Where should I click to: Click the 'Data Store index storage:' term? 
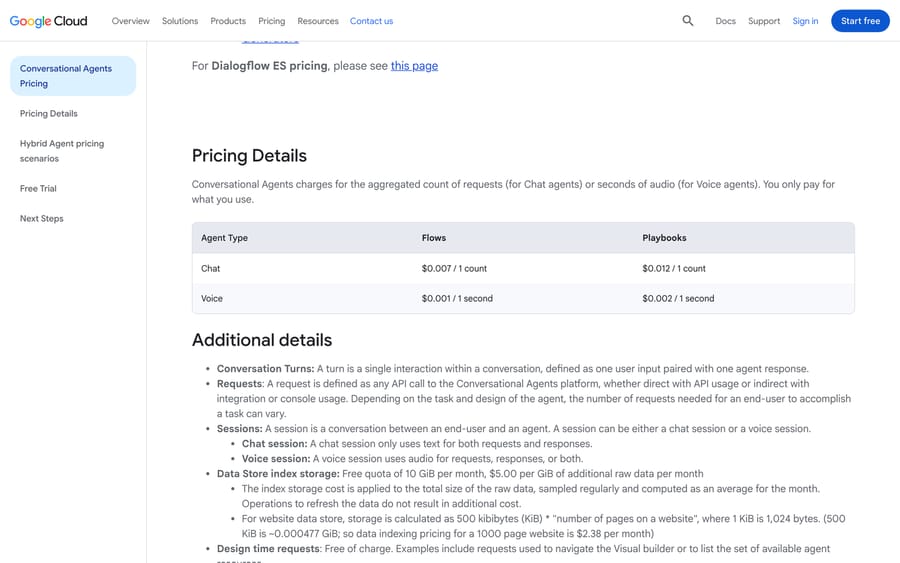click(278, 473)
